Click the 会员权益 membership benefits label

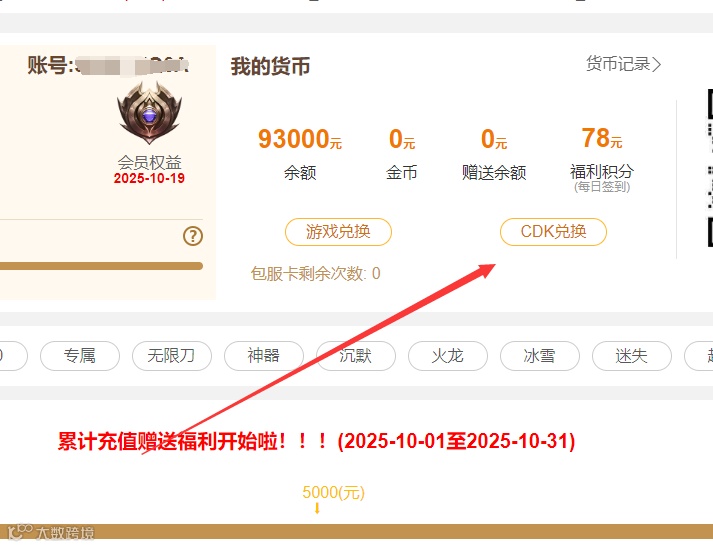point(149,162)
